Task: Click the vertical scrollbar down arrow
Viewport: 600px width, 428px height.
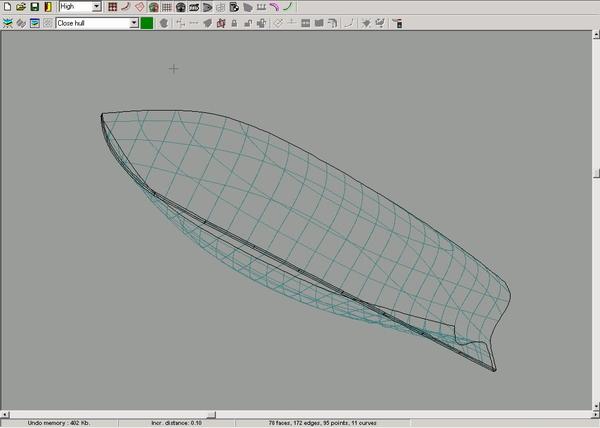Action: (596, 406)
